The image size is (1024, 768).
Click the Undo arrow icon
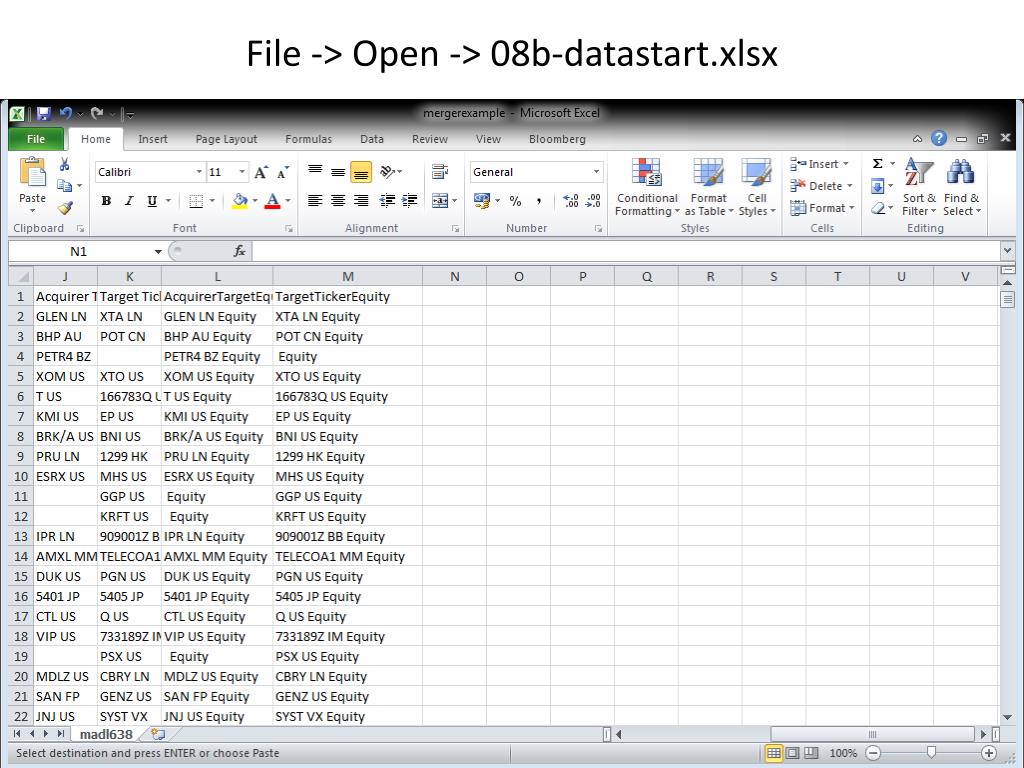[x=65, y=114]
